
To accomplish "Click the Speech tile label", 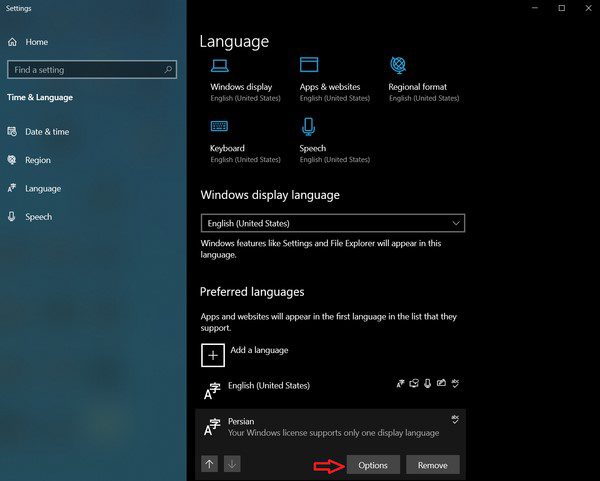I will tap(313, 148).
